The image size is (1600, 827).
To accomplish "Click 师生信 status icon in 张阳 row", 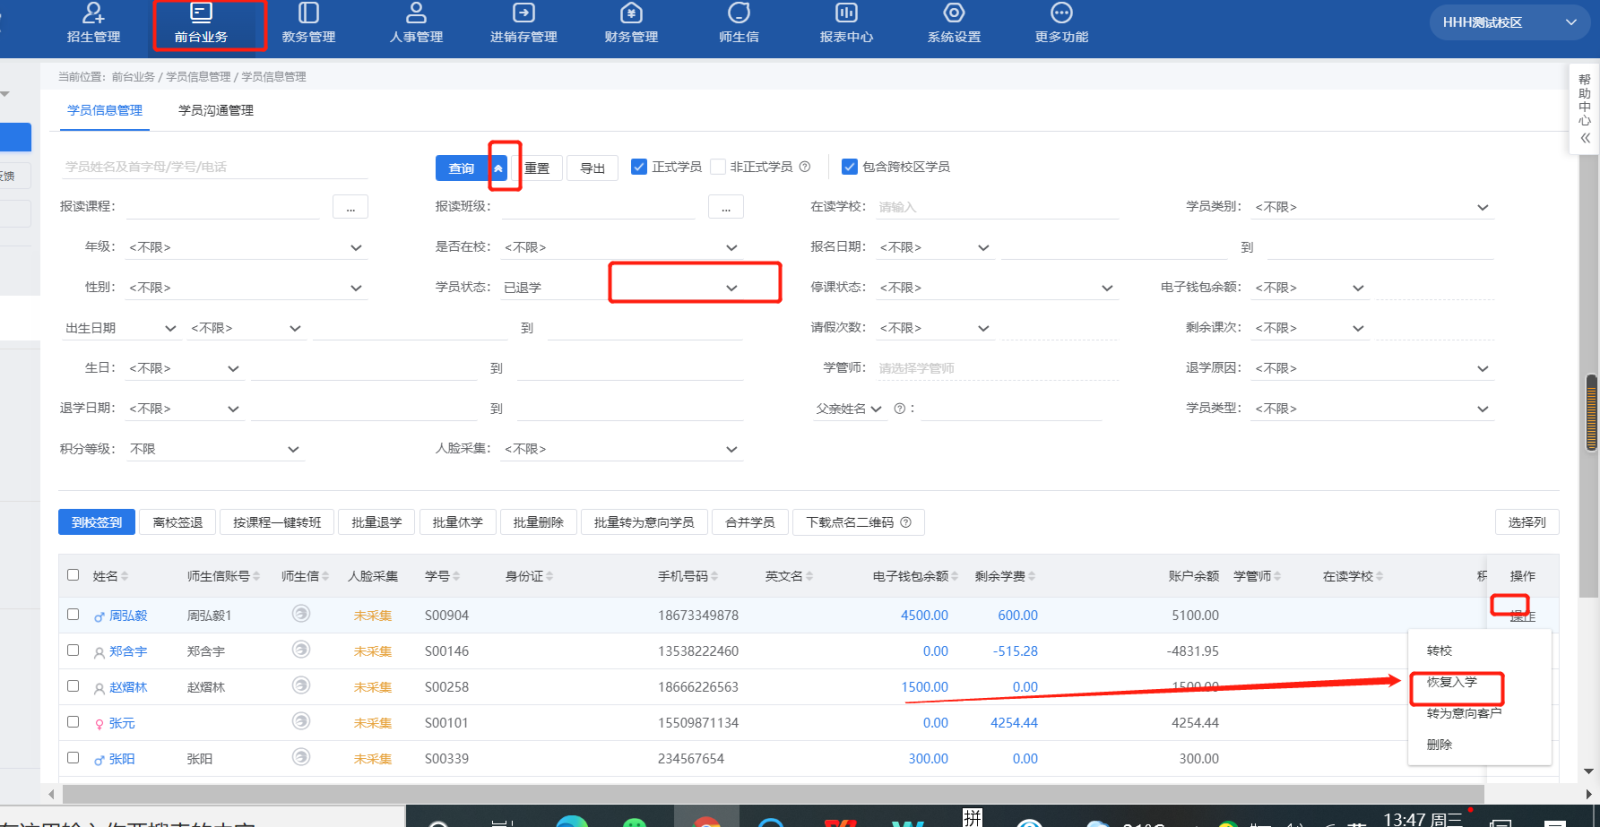I will pos(300,757).
